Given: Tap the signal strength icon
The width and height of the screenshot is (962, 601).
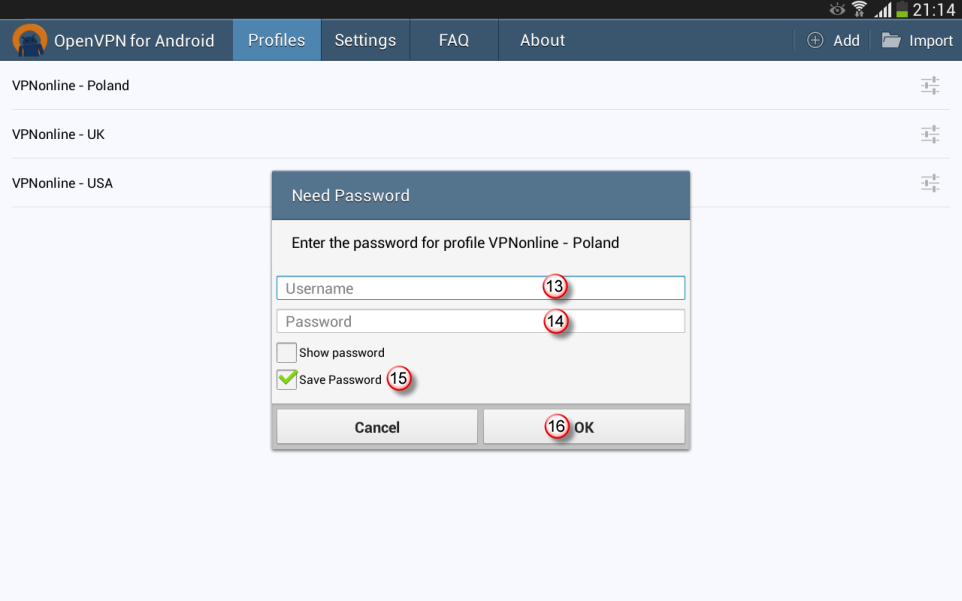Looking at the screenshot, I should (x=883, y=9).
